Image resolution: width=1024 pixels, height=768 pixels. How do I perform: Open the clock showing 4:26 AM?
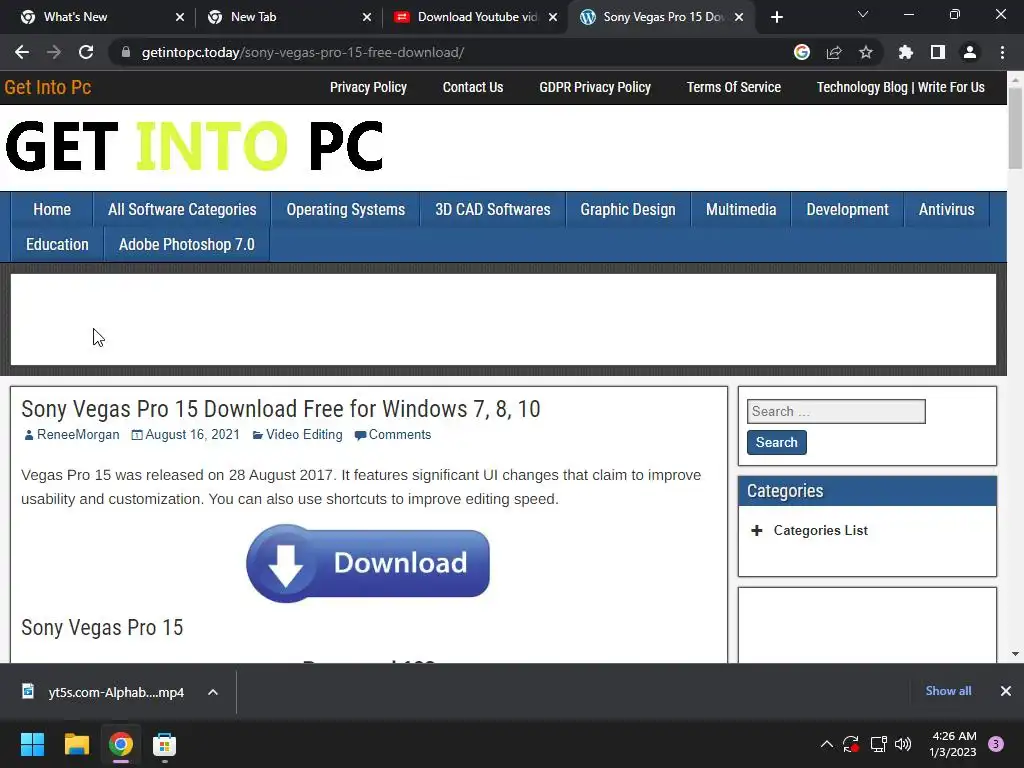(x=953, y=744)
